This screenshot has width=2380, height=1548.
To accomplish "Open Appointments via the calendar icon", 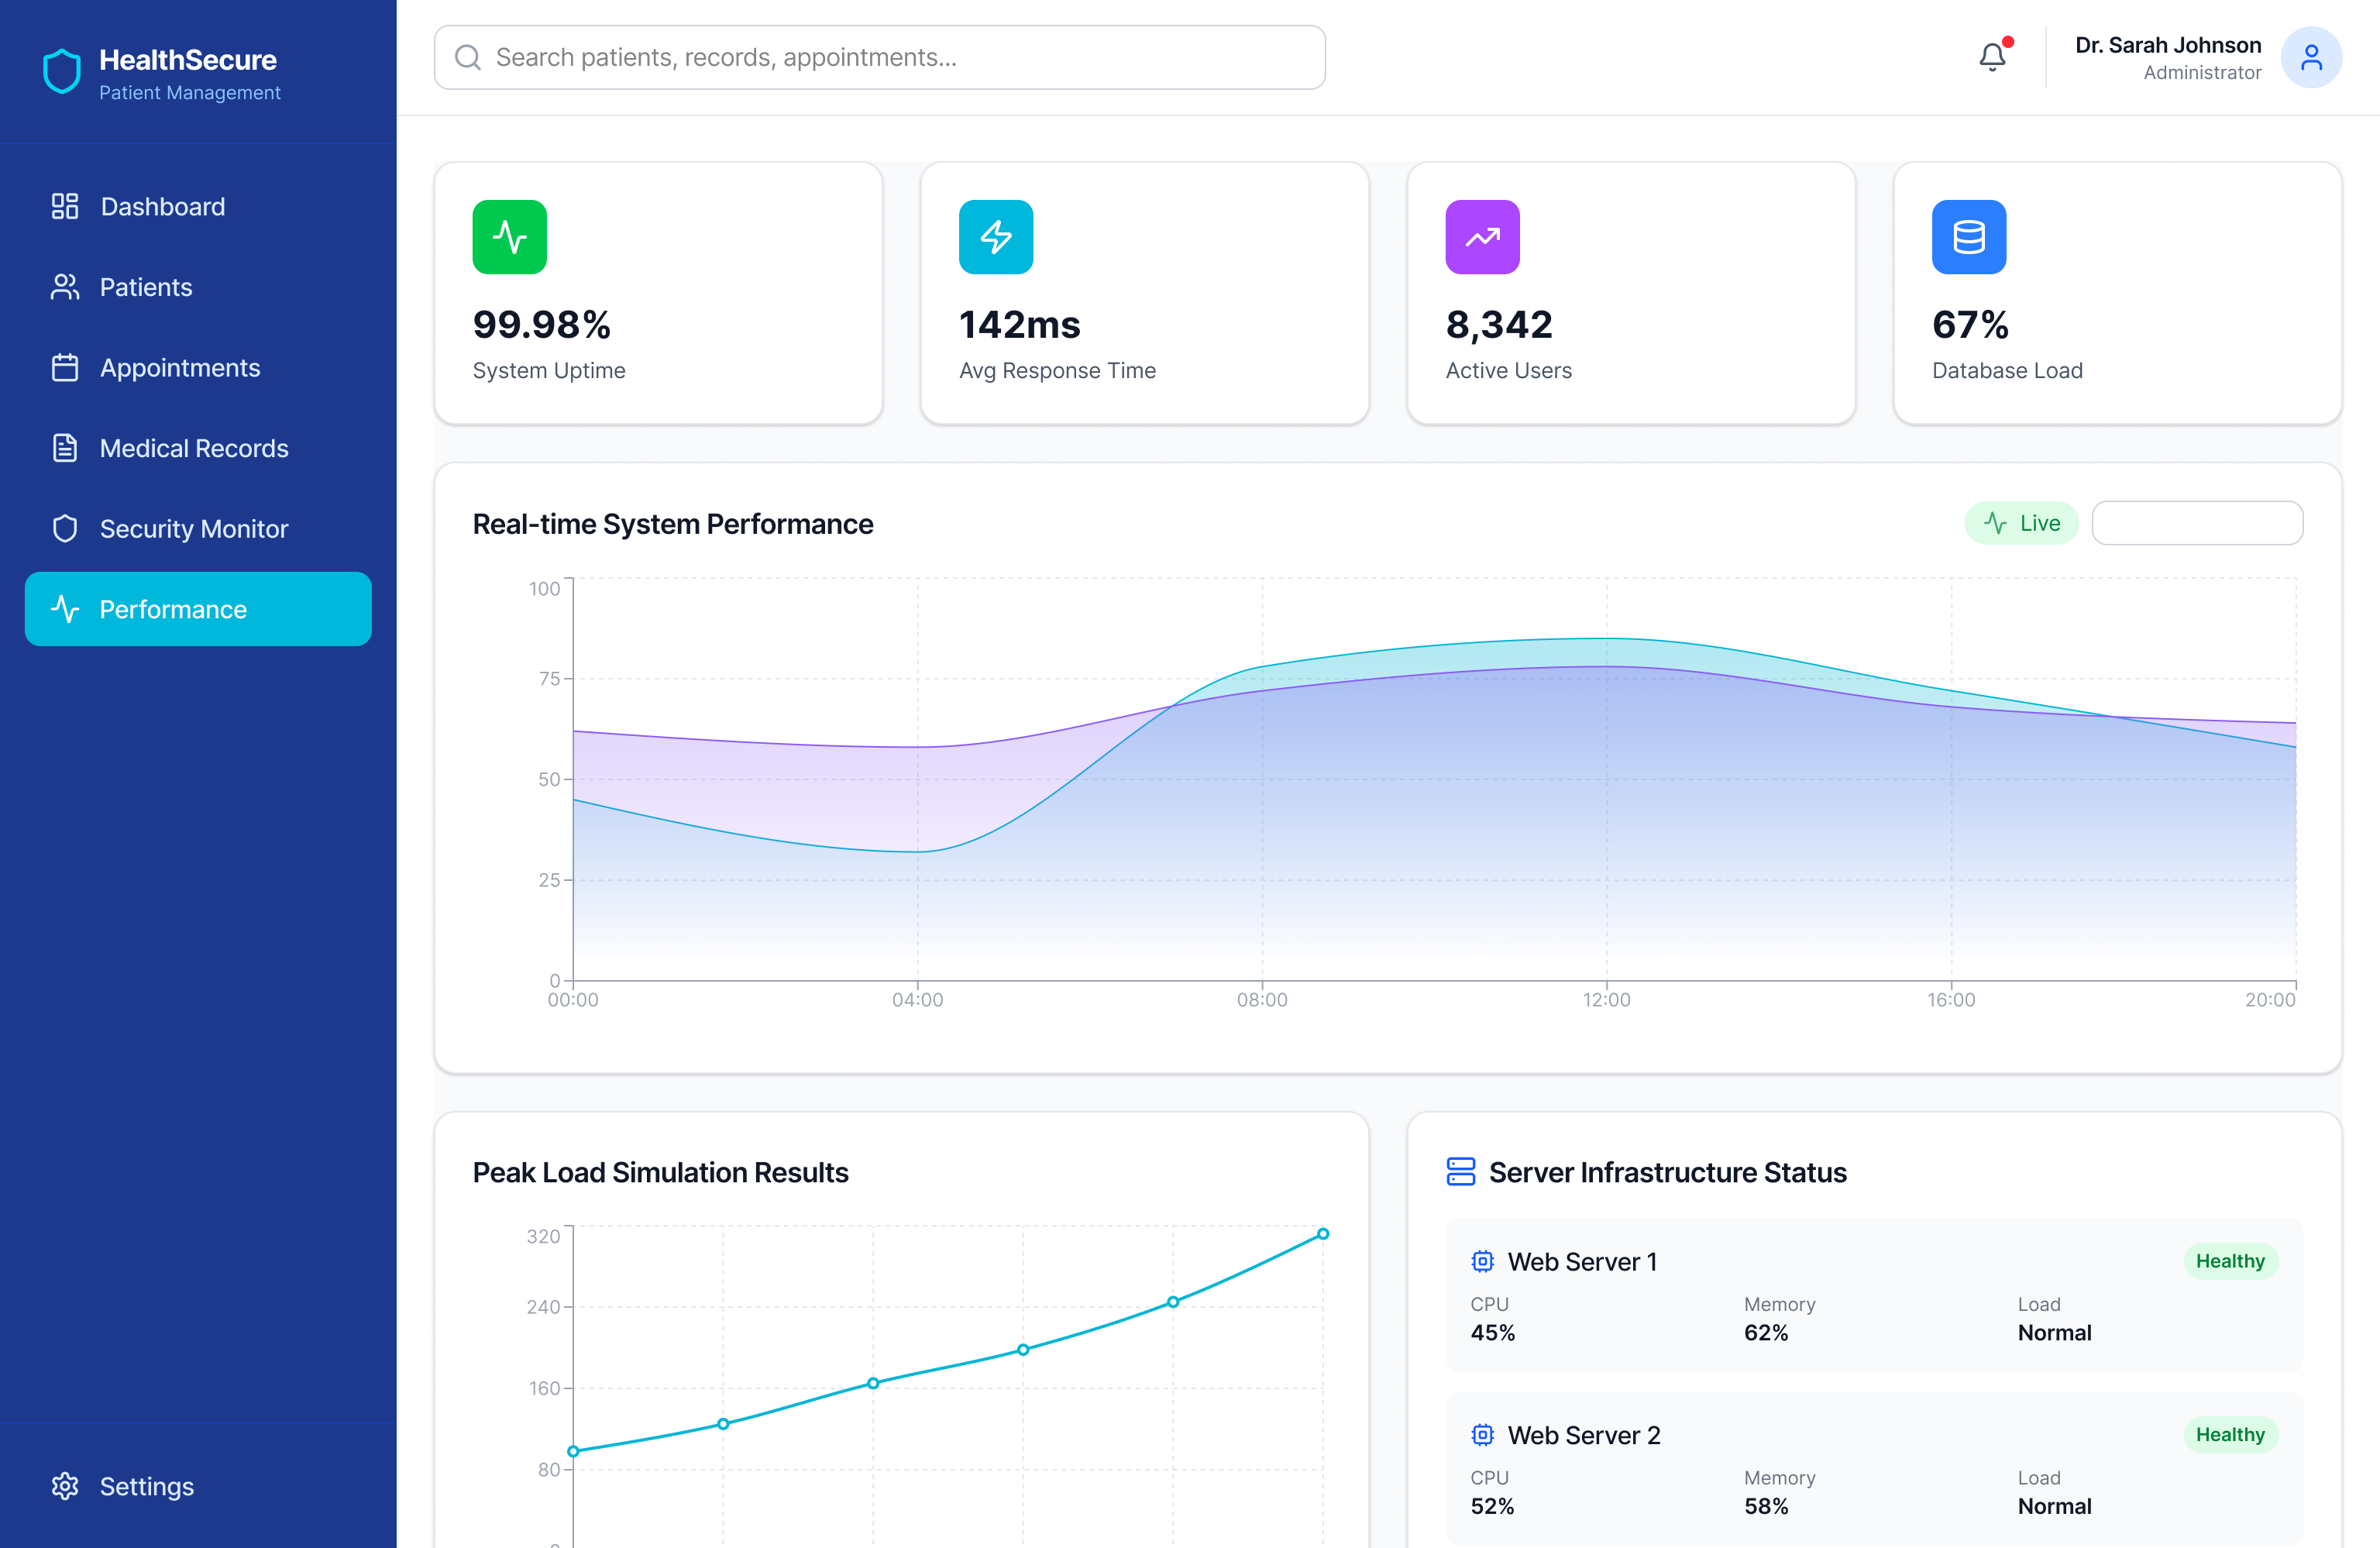I will pos(64,368).
